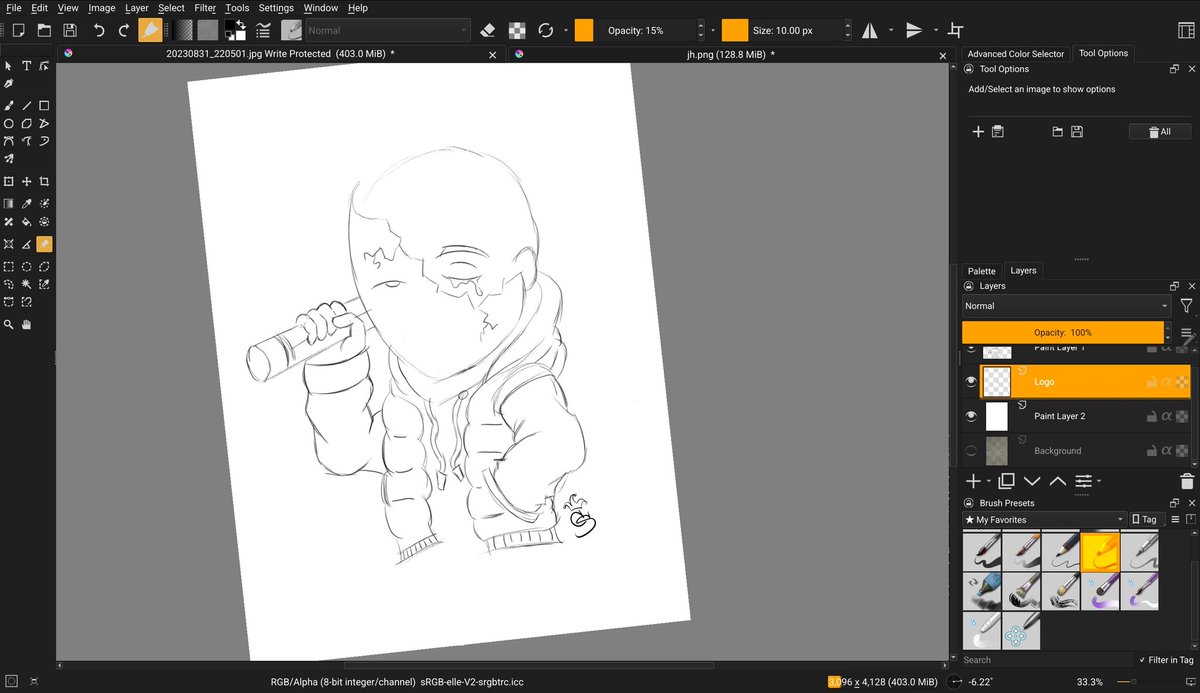Hide the Logo layer

pos(971,382)
